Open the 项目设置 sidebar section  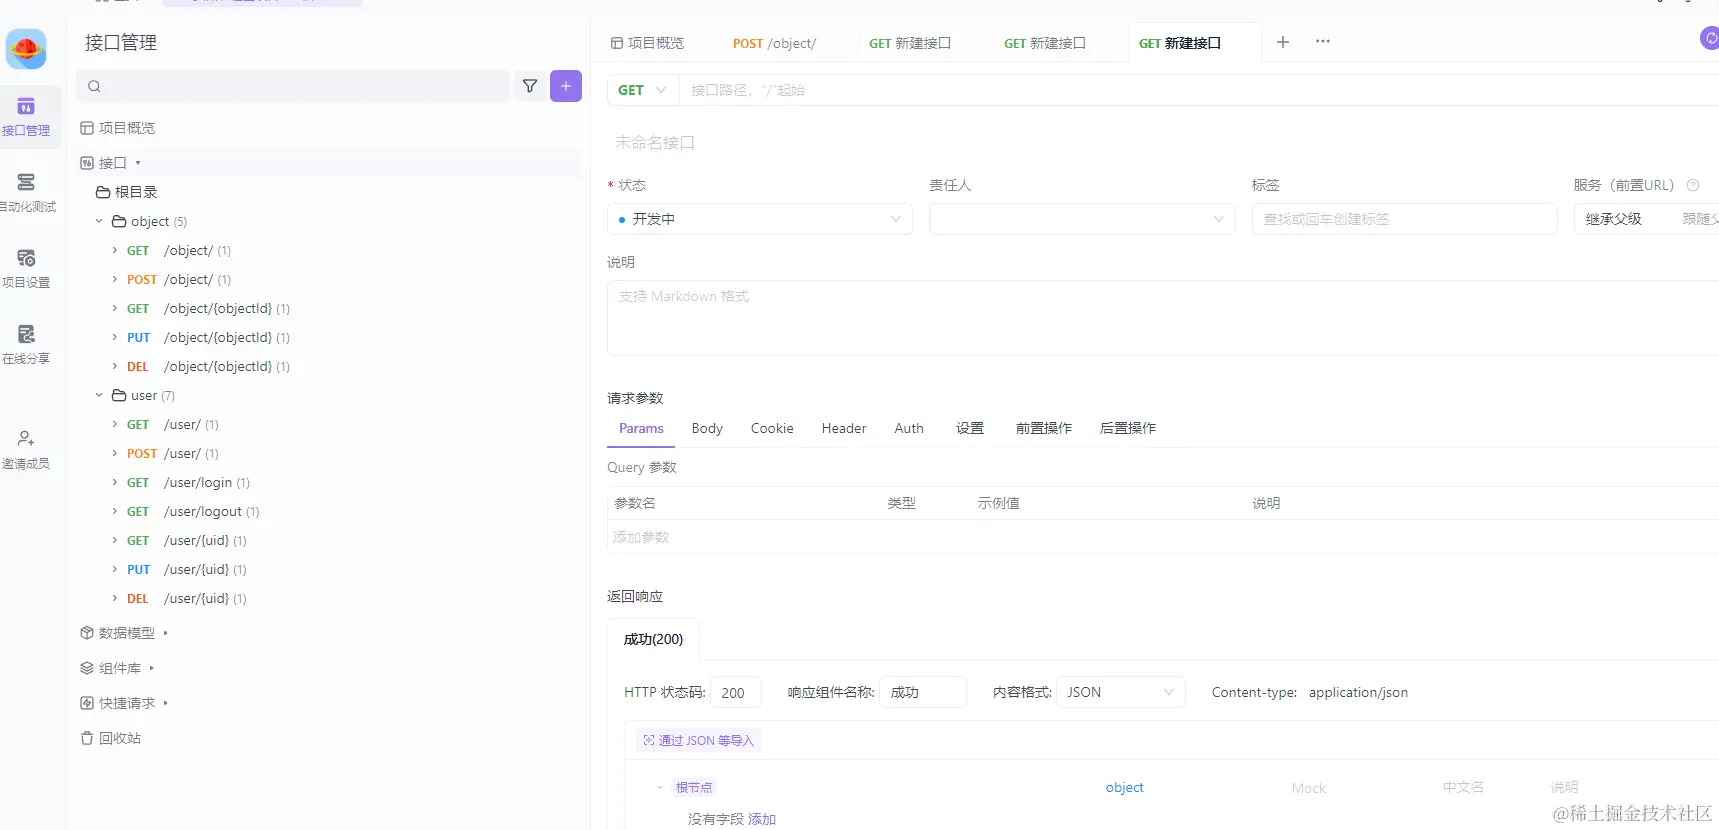click(x=26, y=269)
